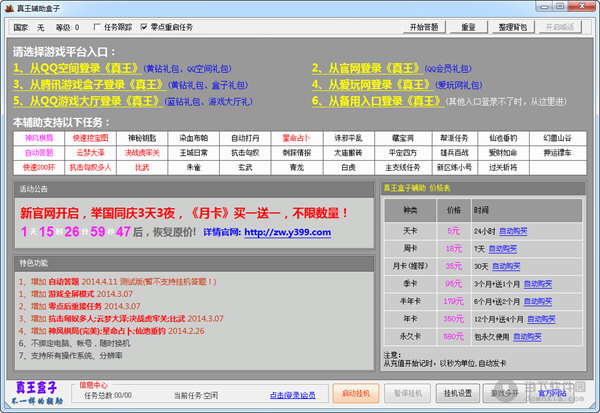Image resolution: width=600 pixels, height=413 pixels.
Task: Select the 自动打丹 task cell
Action: point(245,138)
